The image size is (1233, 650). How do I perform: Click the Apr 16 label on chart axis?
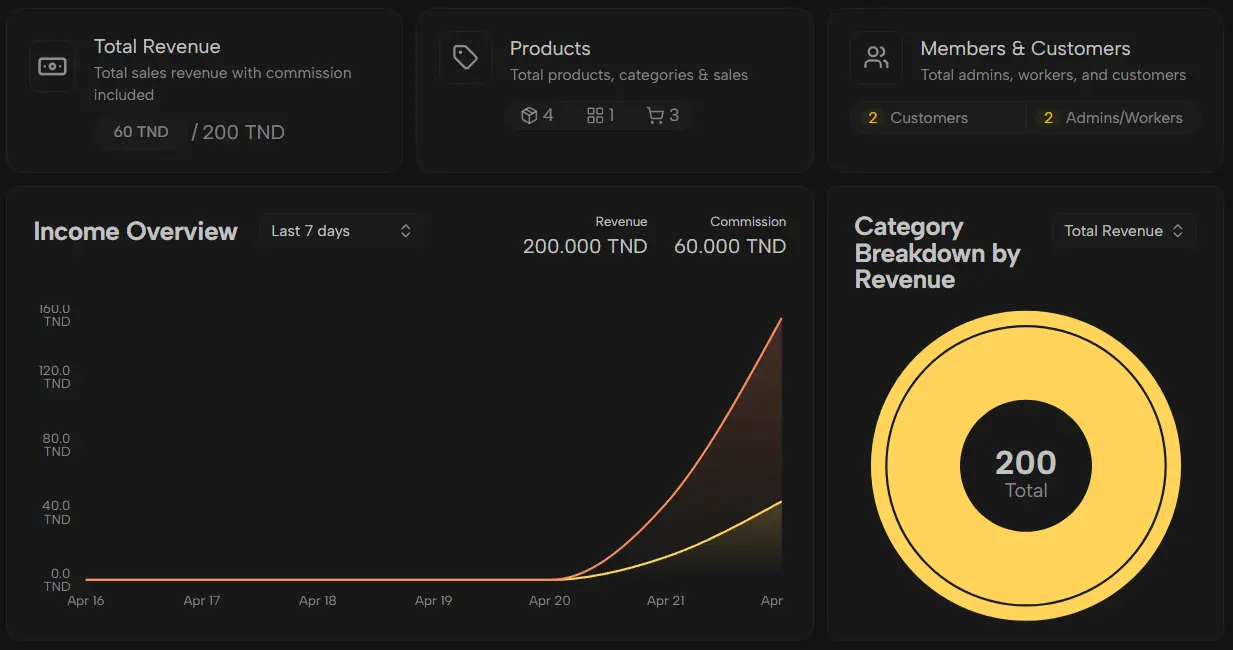pyautogui.click(x=86, y=601)
